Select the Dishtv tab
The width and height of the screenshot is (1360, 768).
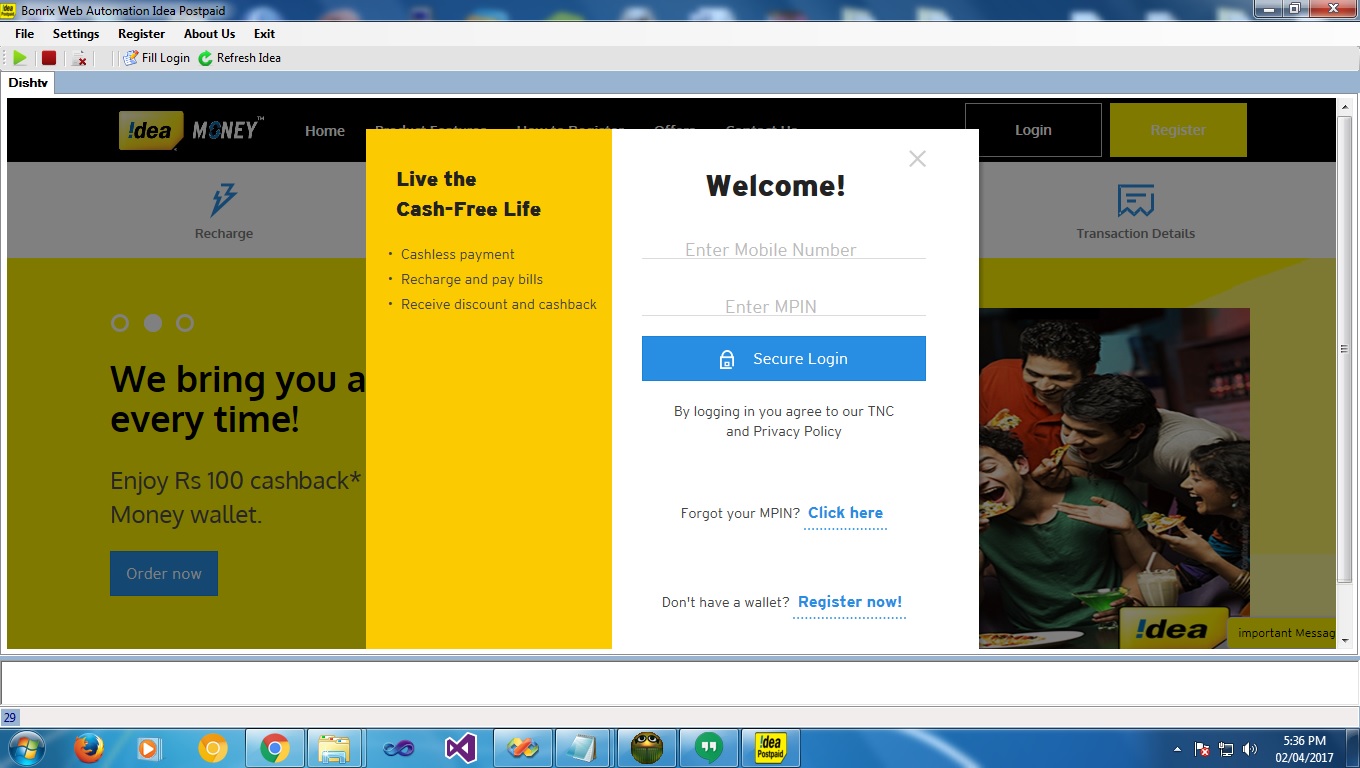[x=28, y=83]
